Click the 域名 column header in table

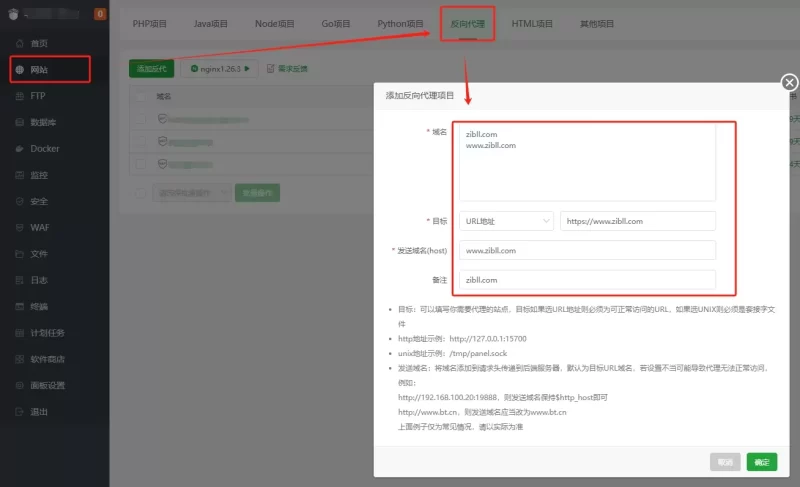[x=164, y=96]
